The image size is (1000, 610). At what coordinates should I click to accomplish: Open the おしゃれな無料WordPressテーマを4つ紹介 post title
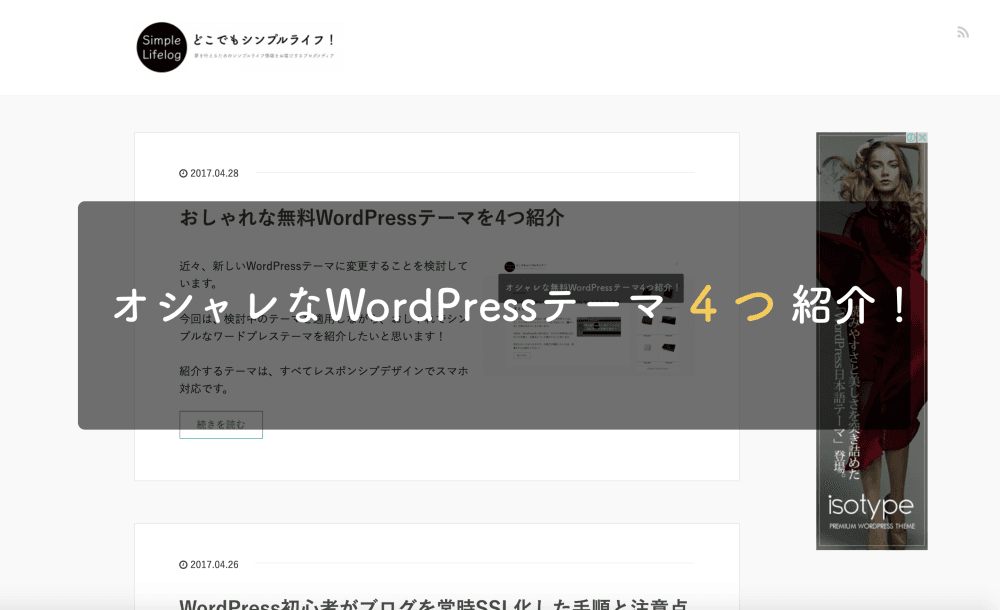pyautogui.click(x=372, y=217)
